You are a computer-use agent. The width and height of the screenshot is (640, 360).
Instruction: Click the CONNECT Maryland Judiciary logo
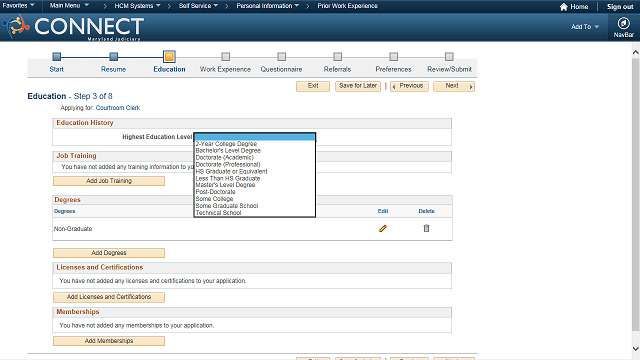[73, 27]
